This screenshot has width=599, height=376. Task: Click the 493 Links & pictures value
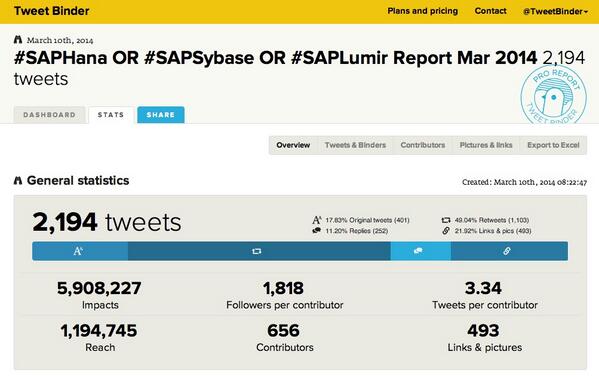[x=483, y=331]
